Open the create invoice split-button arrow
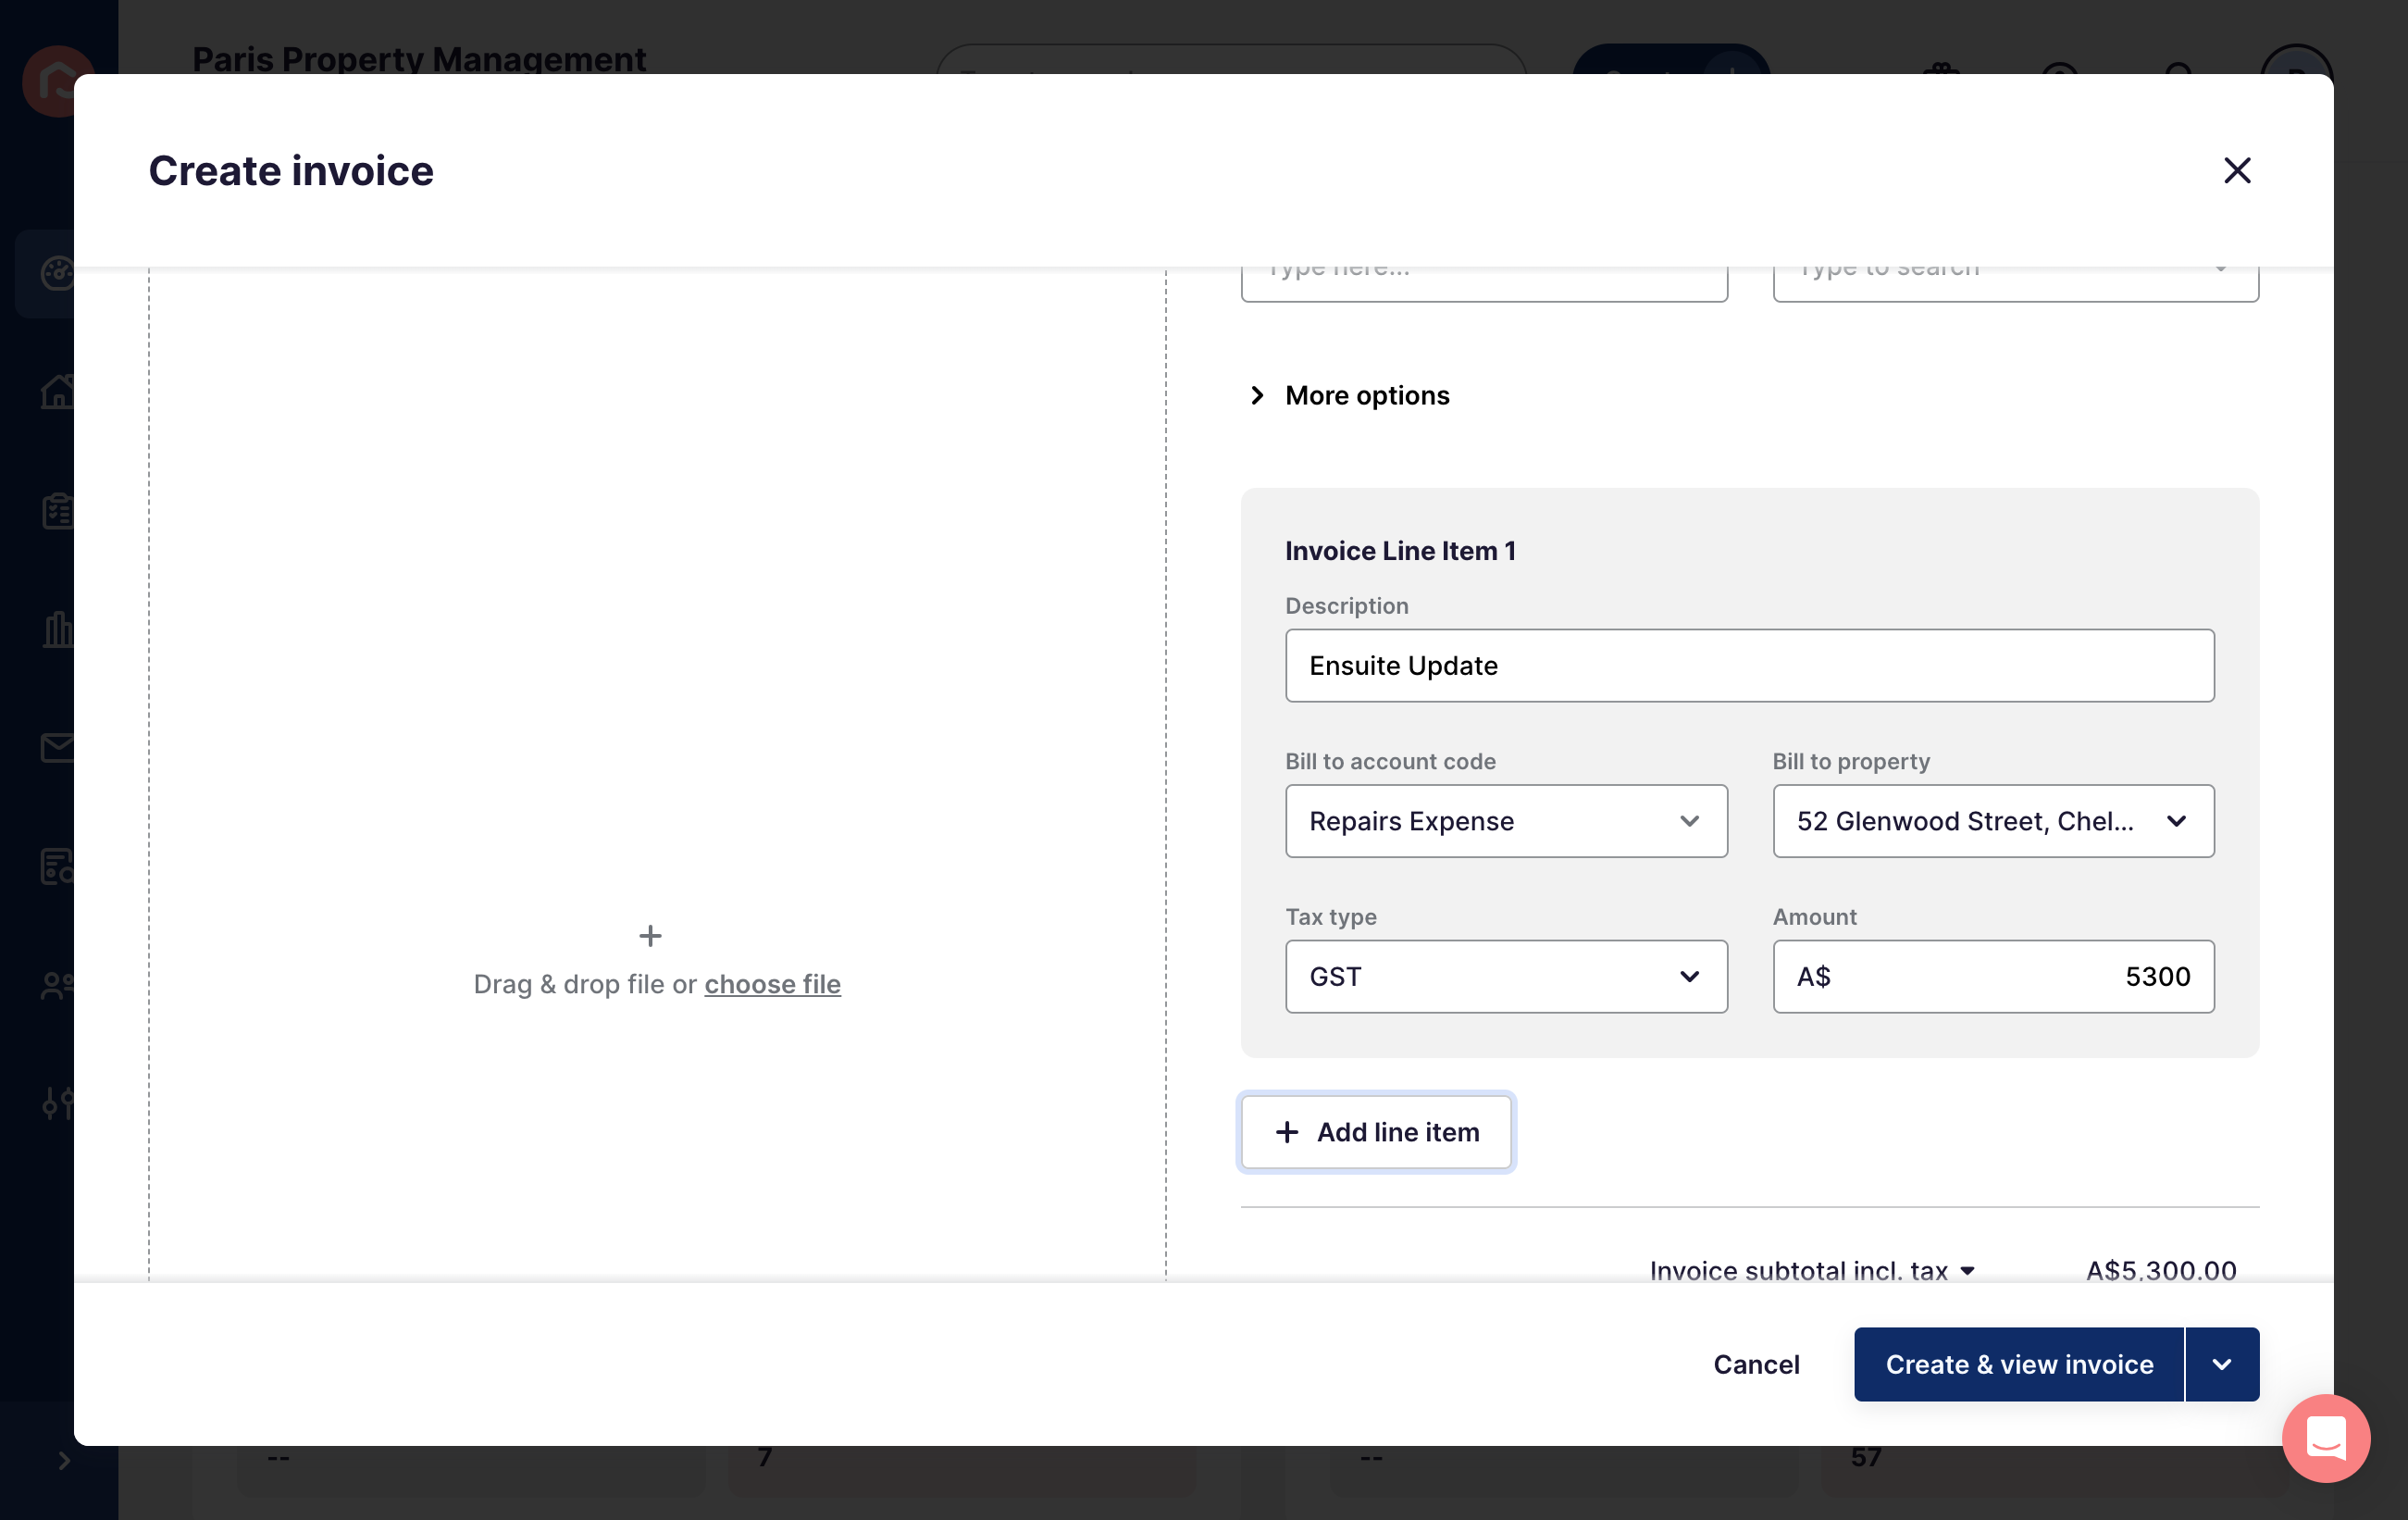Image resolution: width=2408 pixels, height=1520 pixels. (2222, 1364)
